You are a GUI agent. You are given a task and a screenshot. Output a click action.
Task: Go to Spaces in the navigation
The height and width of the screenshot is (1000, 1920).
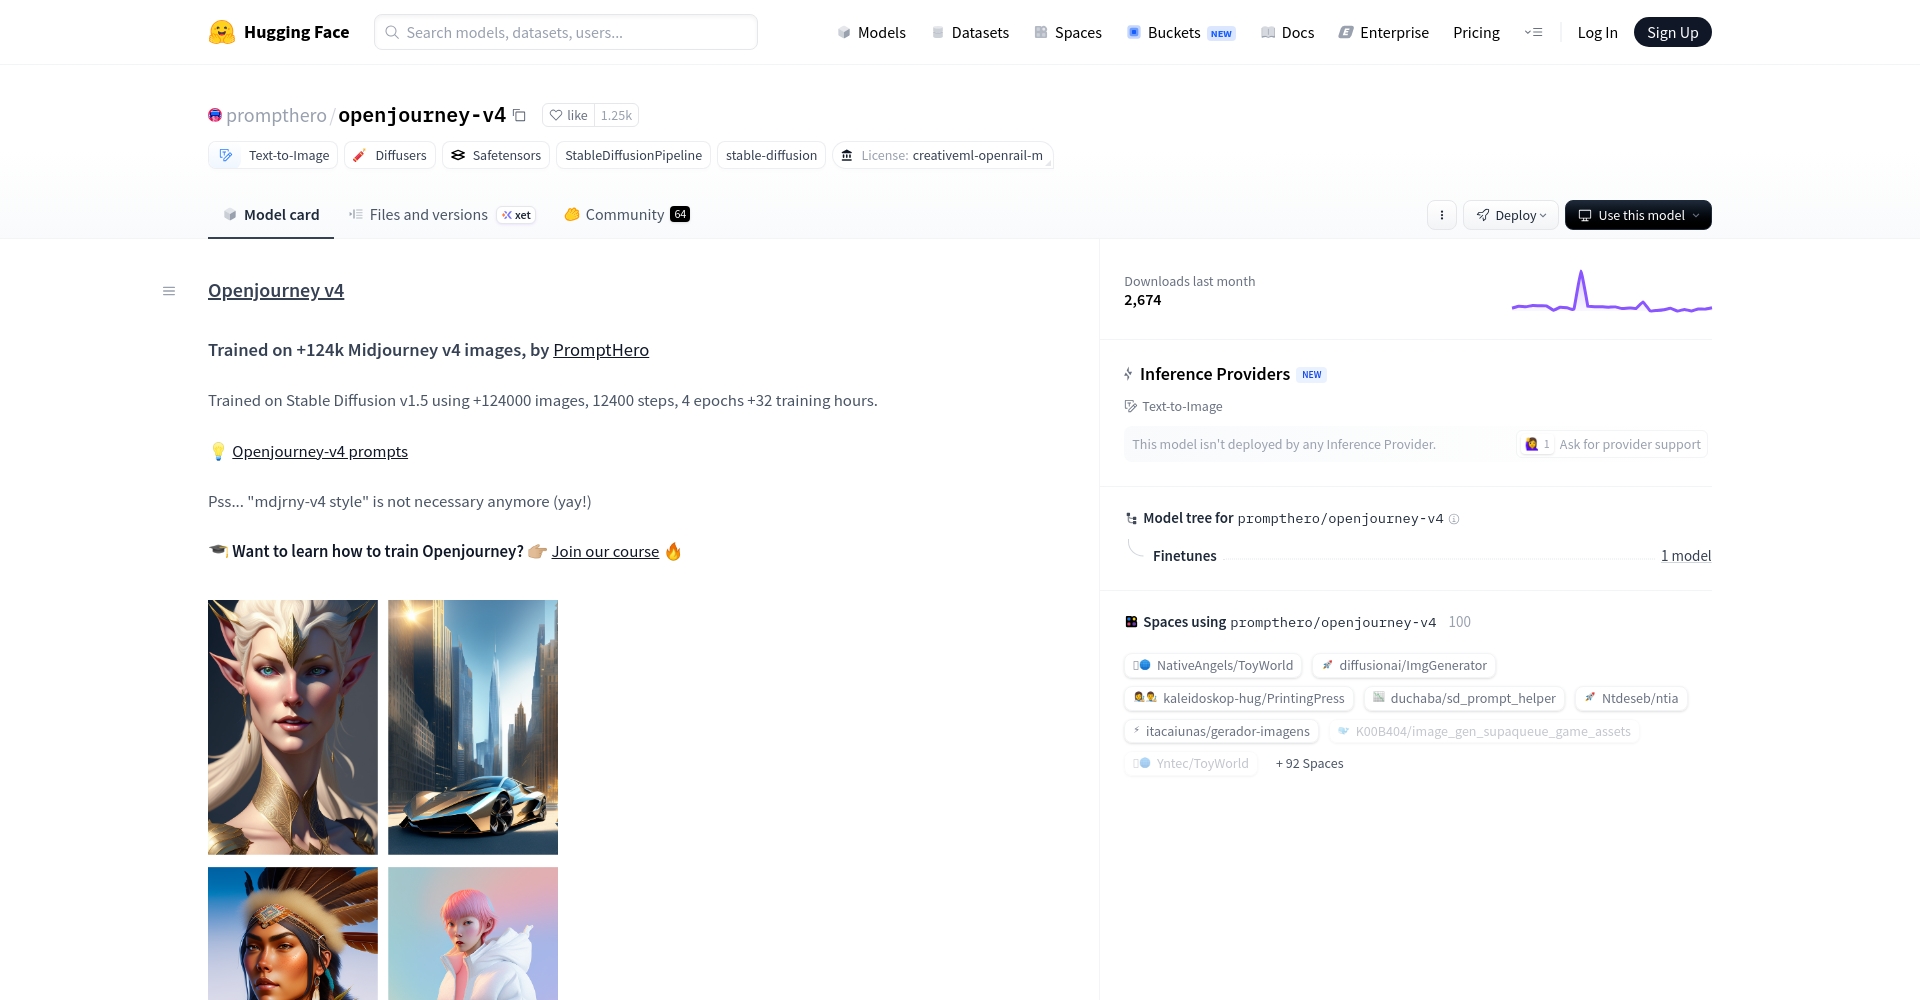(x=1068, y=32)
